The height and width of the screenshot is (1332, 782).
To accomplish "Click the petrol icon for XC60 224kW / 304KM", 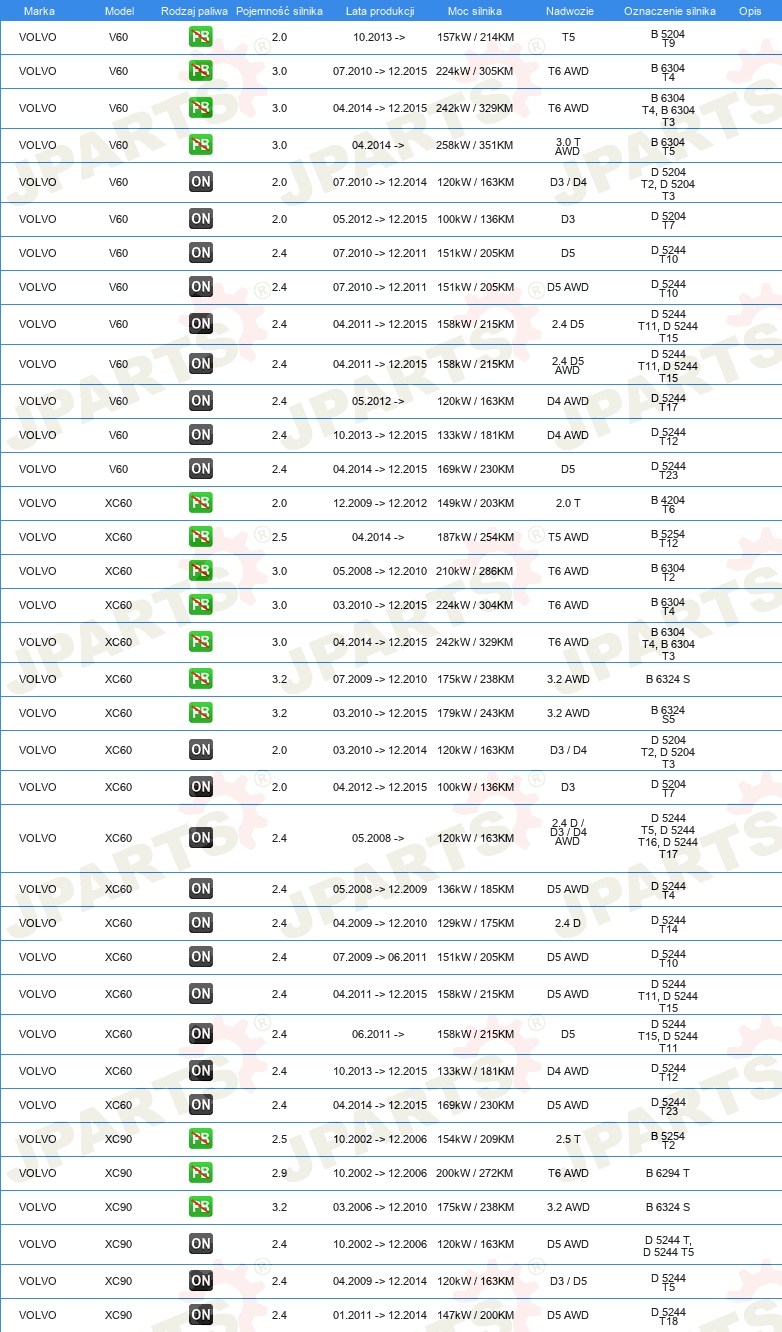I will point(201,605).
